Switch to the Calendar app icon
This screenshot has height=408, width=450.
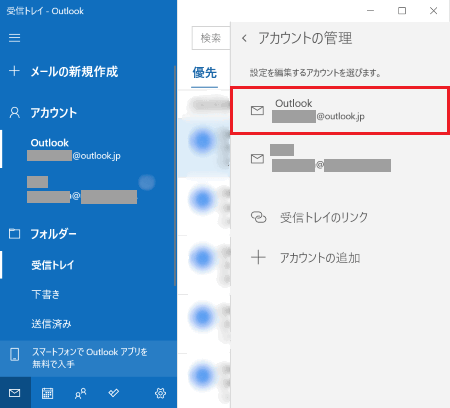pyautogui.click(x=47, y=393)
